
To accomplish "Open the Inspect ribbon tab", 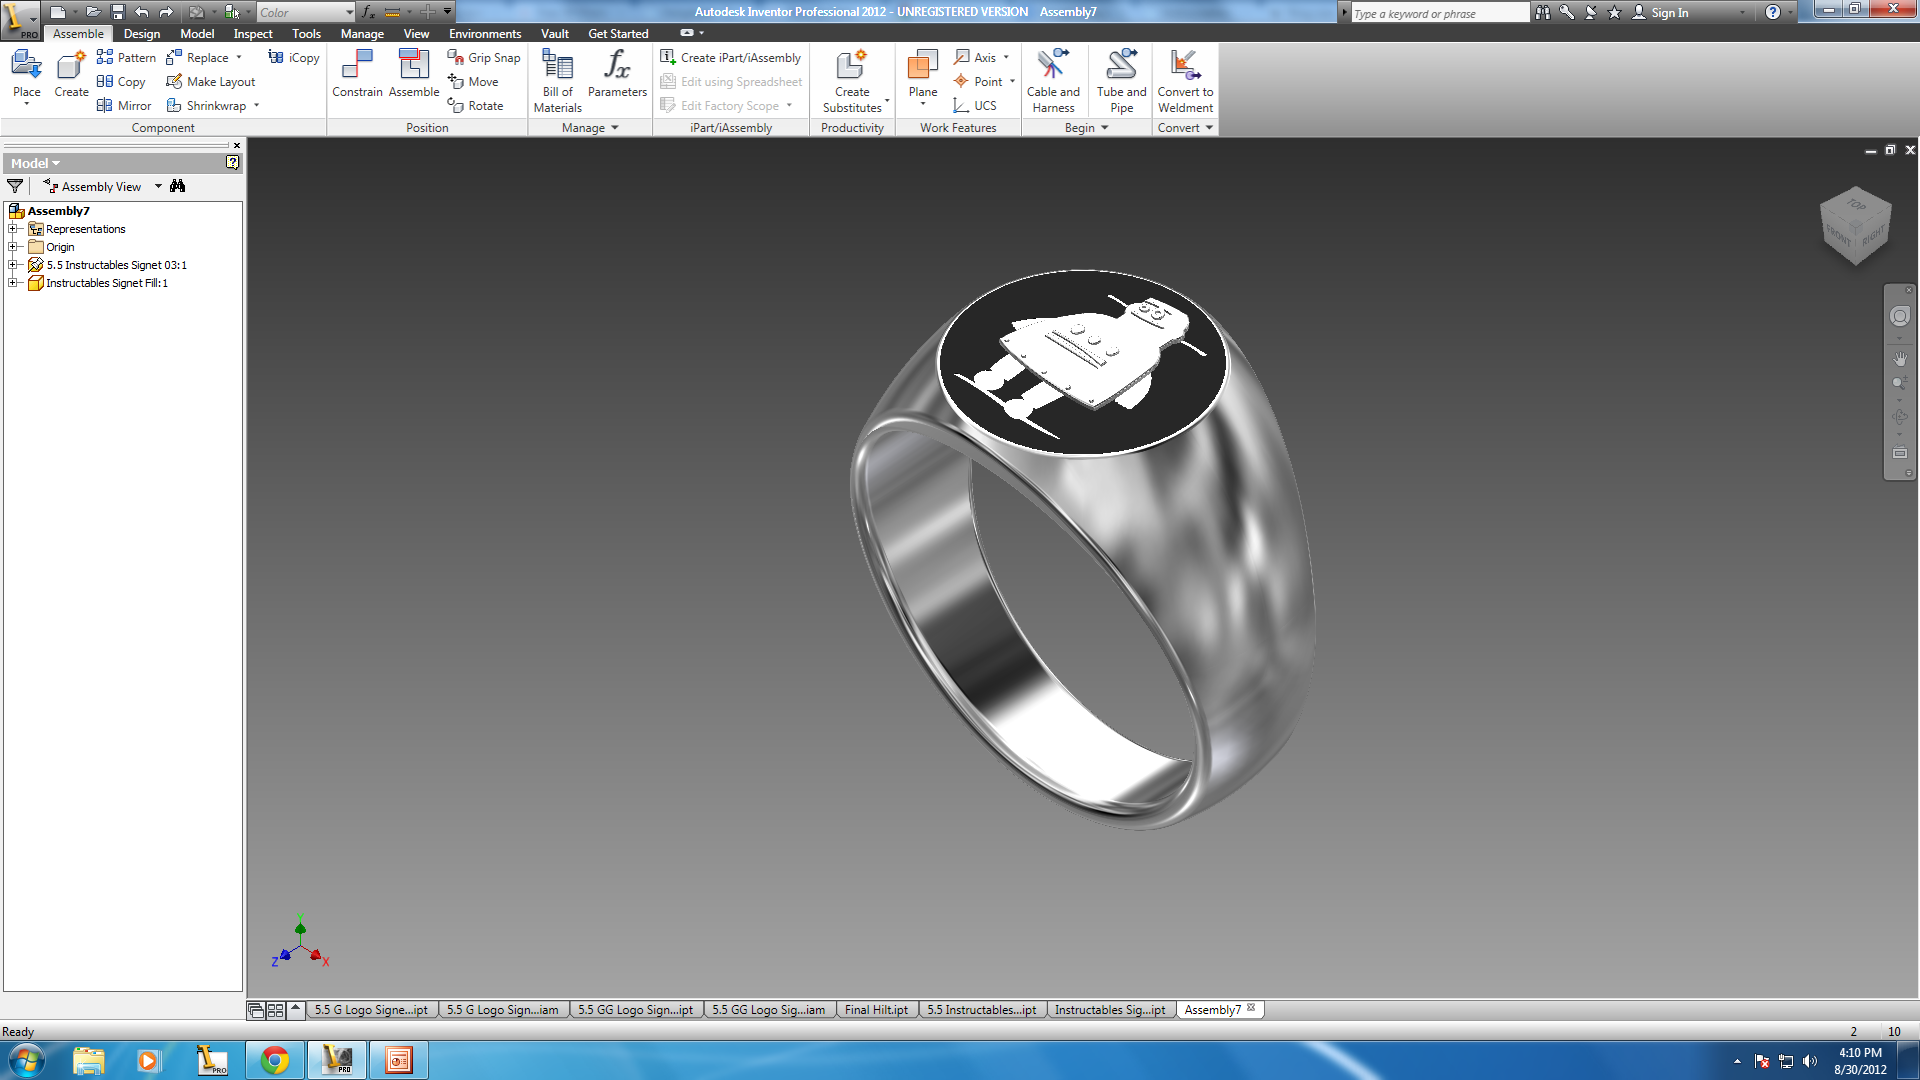I will [x=253, y=33].
